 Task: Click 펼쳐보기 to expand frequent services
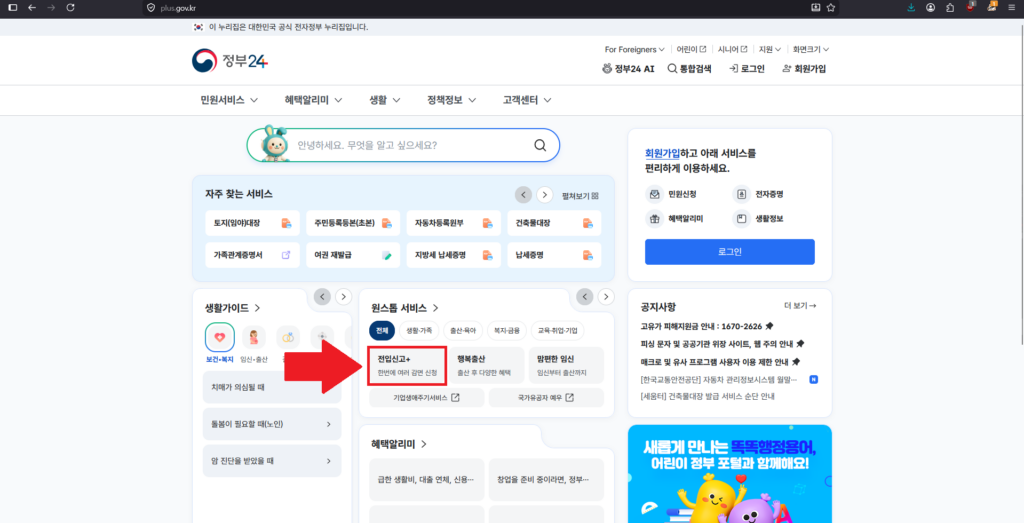(x=581, y=195)
